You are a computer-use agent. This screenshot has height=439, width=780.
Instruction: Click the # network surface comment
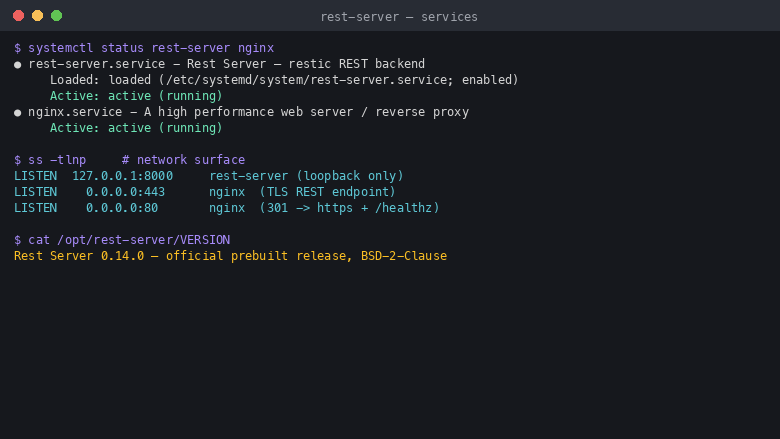tap(184, 160)
